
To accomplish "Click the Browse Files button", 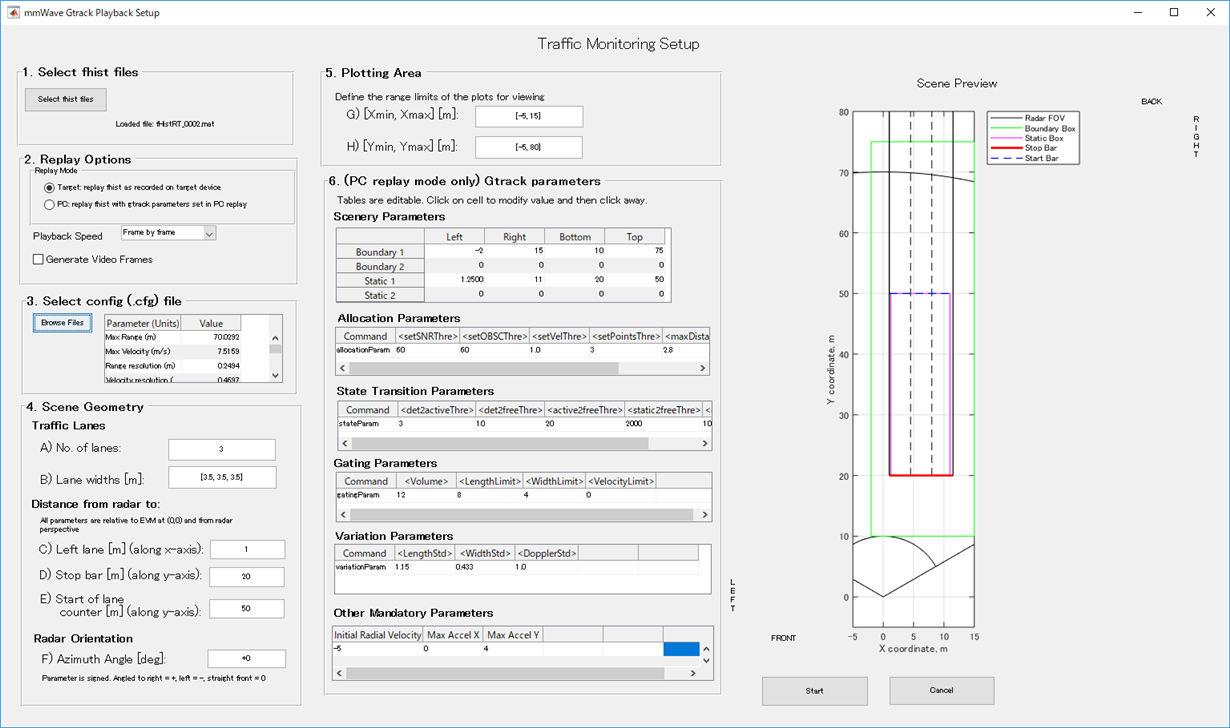I will pyautogui.click(x=62, y=323).
